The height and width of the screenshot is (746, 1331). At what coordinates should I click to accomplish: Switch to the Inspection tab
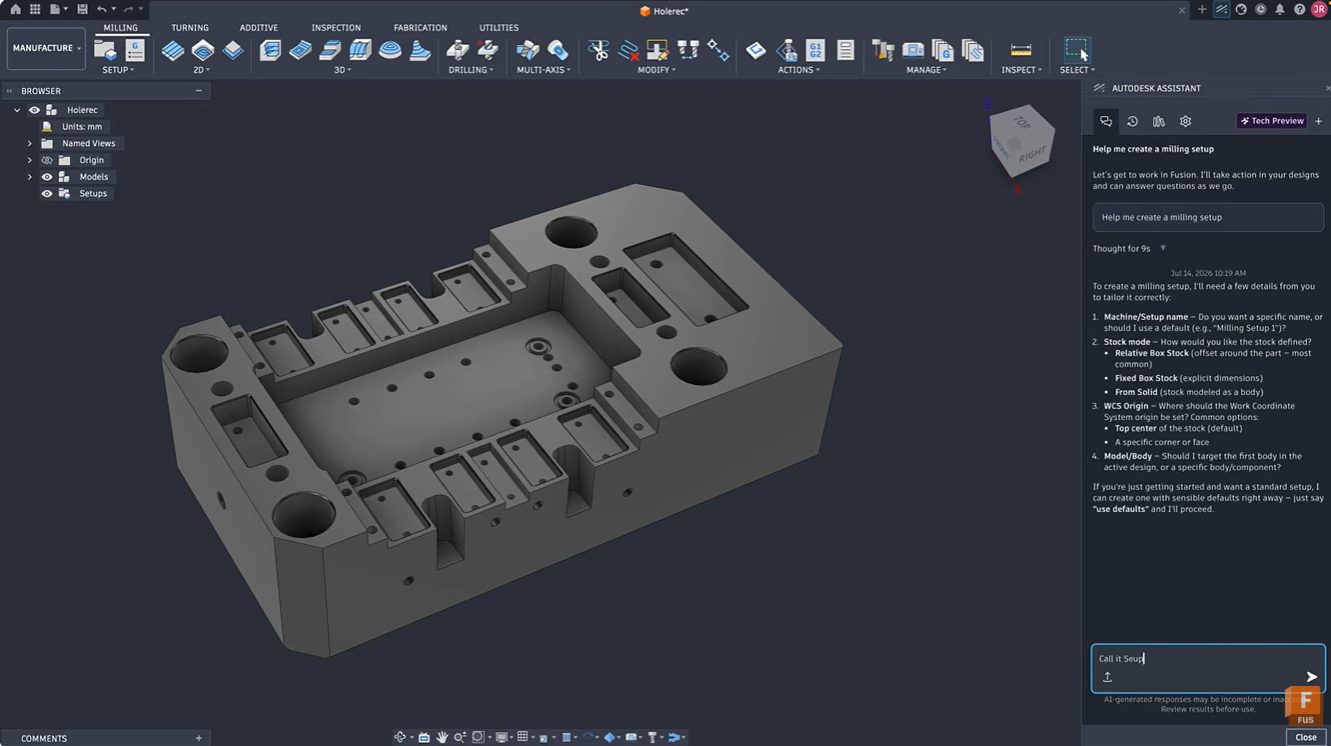pos(336,28)
